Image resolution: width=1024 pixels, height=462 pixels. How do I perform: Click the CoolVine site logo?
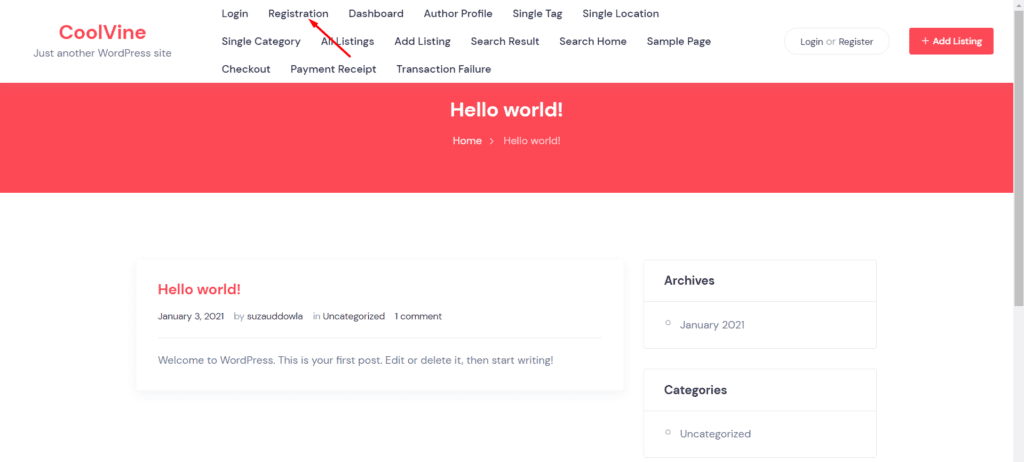pyautogui.click(x=102, y=32)
